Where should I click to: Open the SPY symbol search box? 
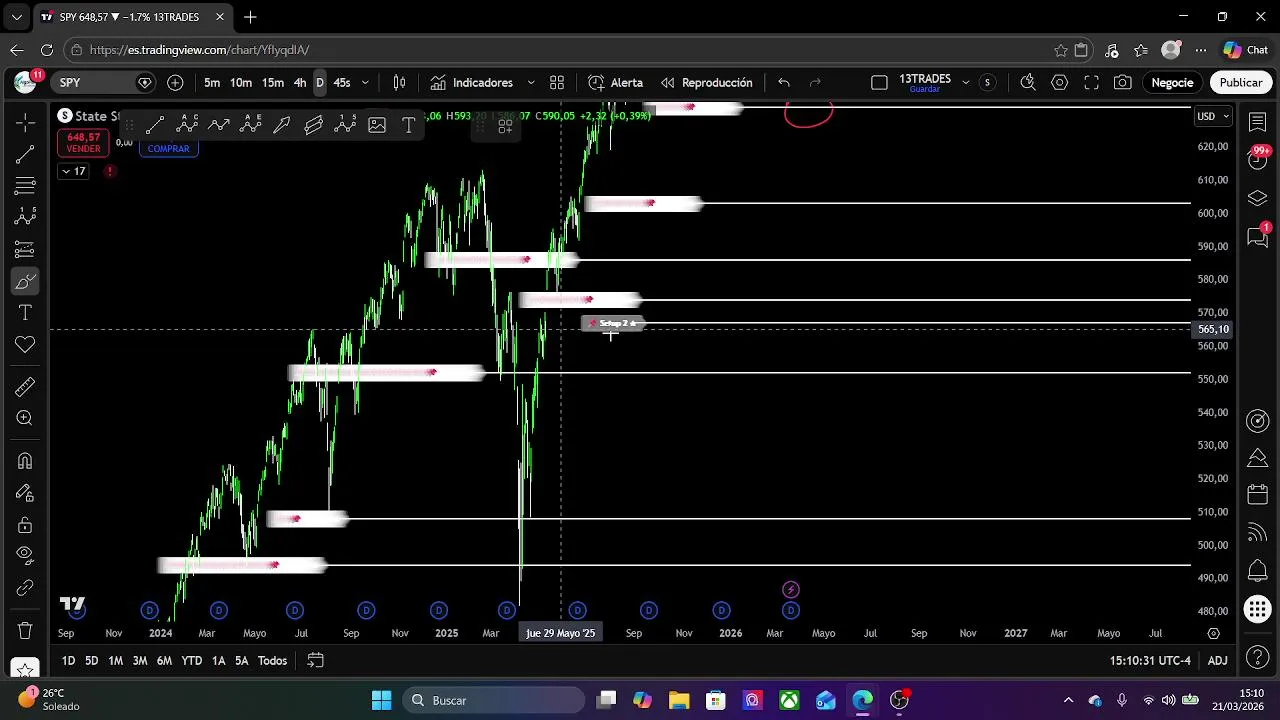[x=105, y=83]
